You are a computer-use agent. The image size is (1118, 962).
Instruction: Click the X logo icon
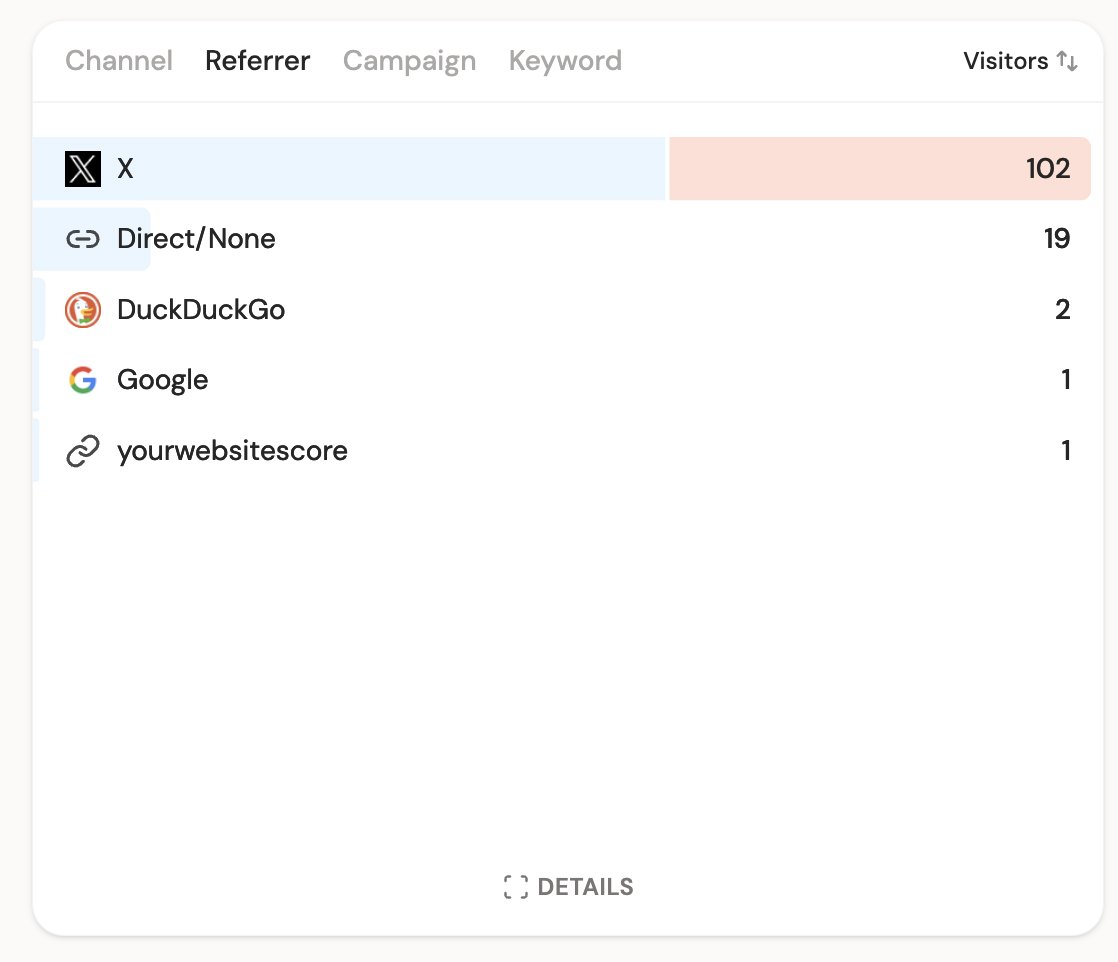(83, 168)
